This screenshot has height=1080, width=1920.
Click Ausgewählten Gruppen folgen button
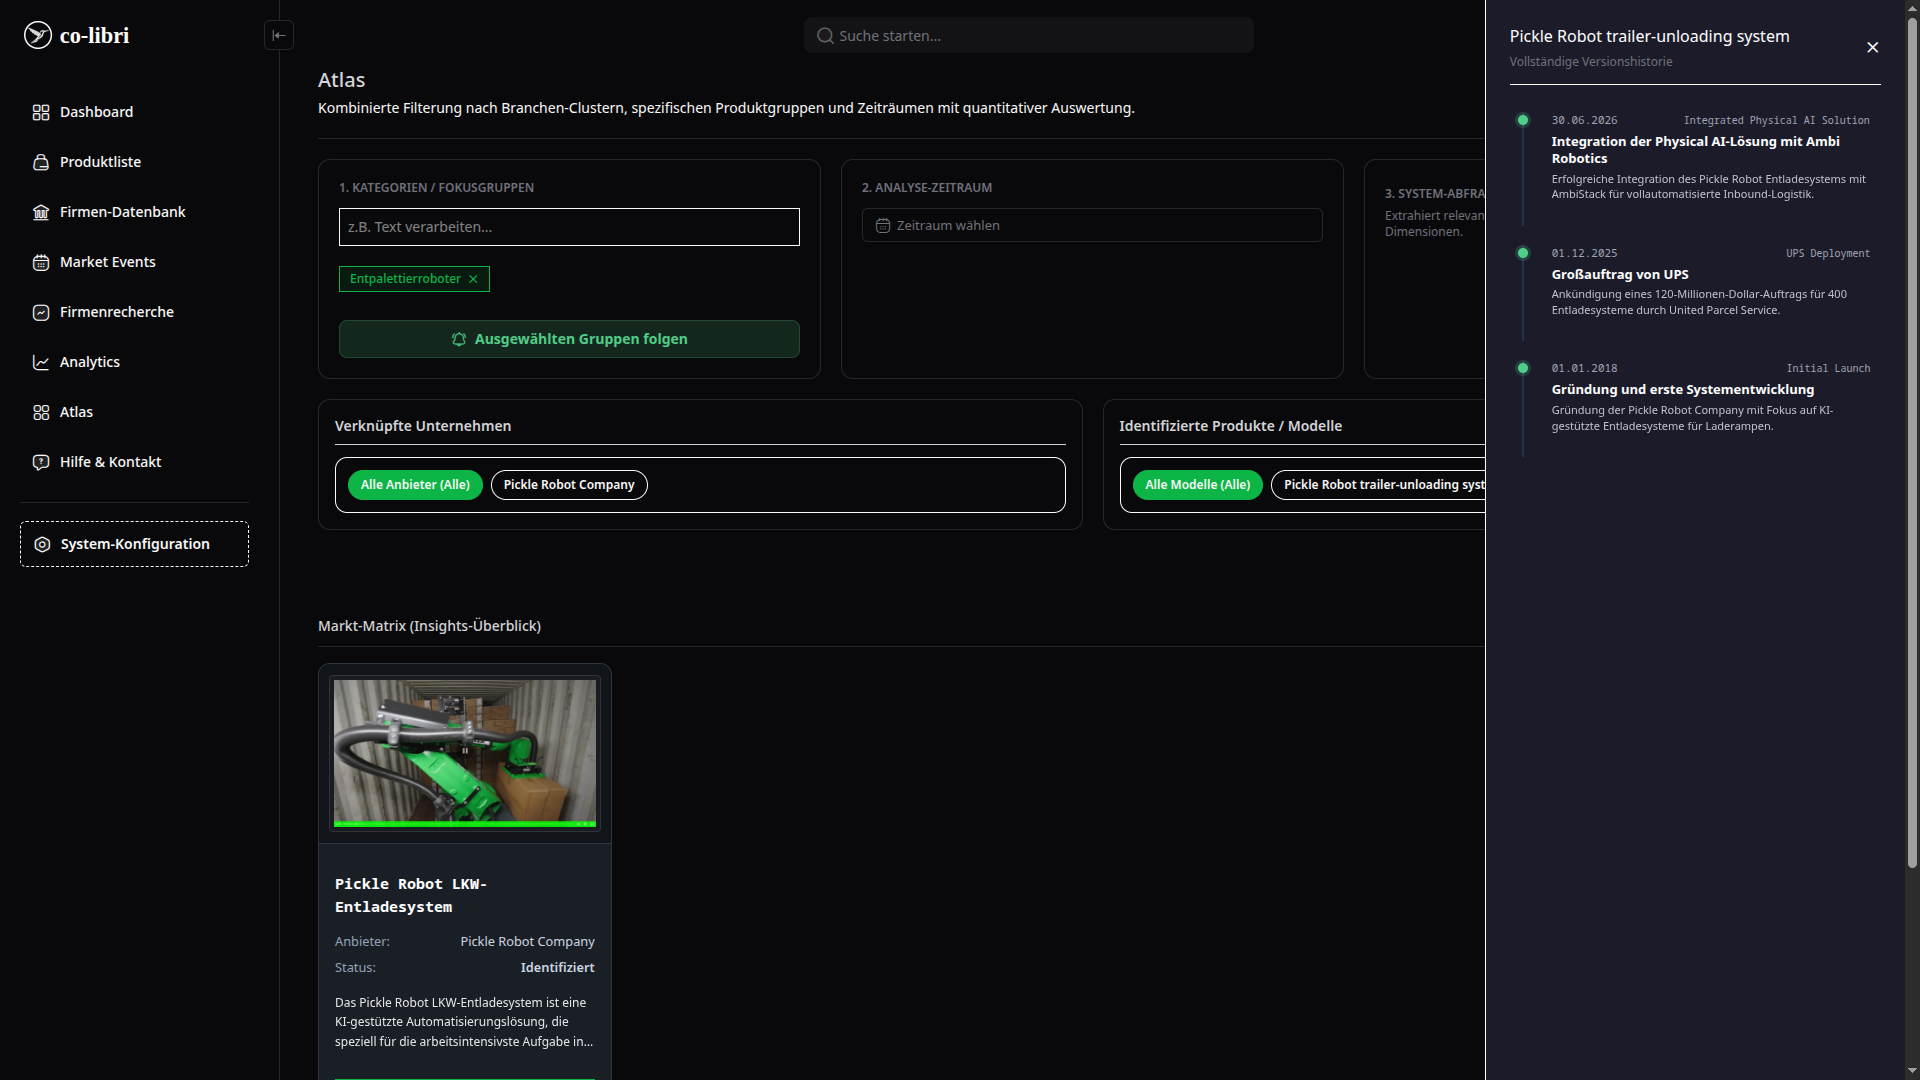click(x=569, y=339)
